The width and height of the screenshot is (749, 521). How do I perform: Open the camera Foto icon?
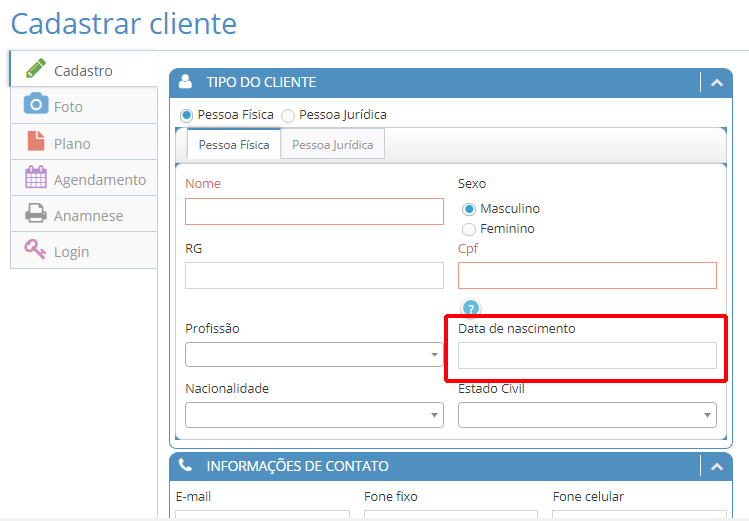(x=36, y=105)
